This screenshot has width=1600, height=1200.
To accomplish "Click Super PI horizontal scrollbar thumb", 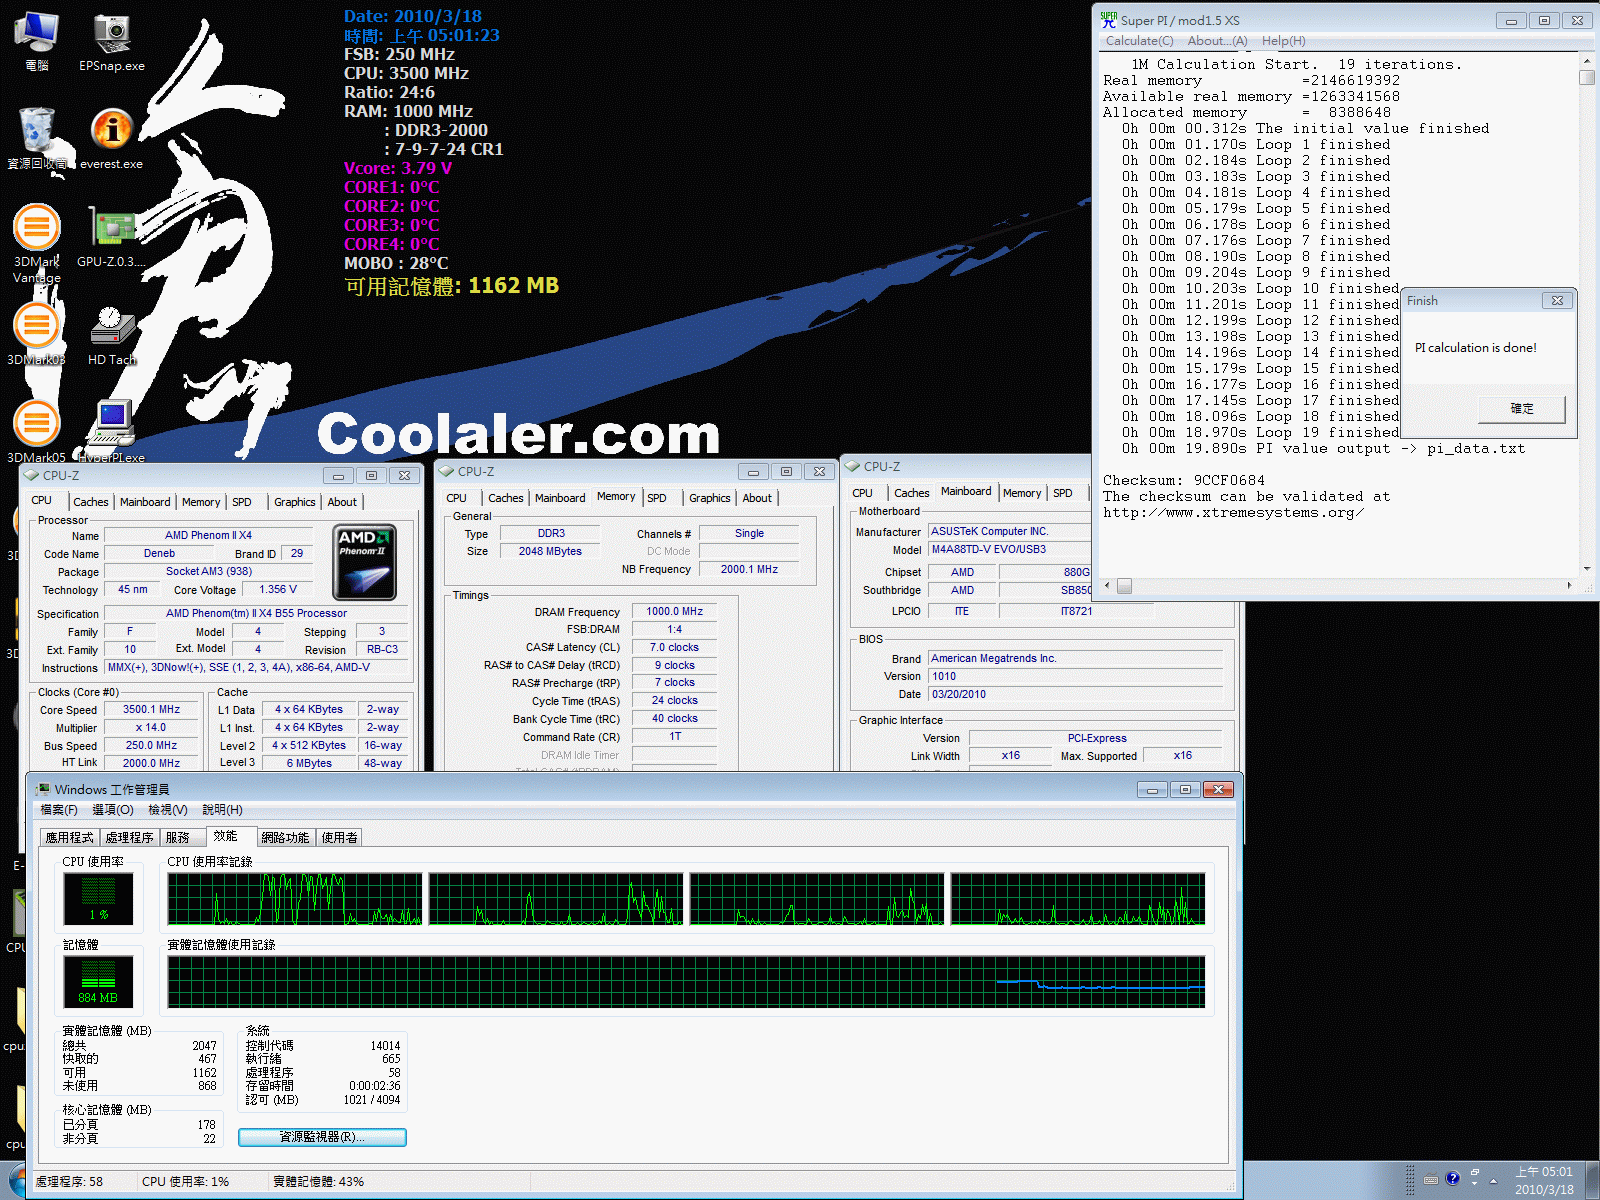I will pyautogui.click(x=1124, y=586).
